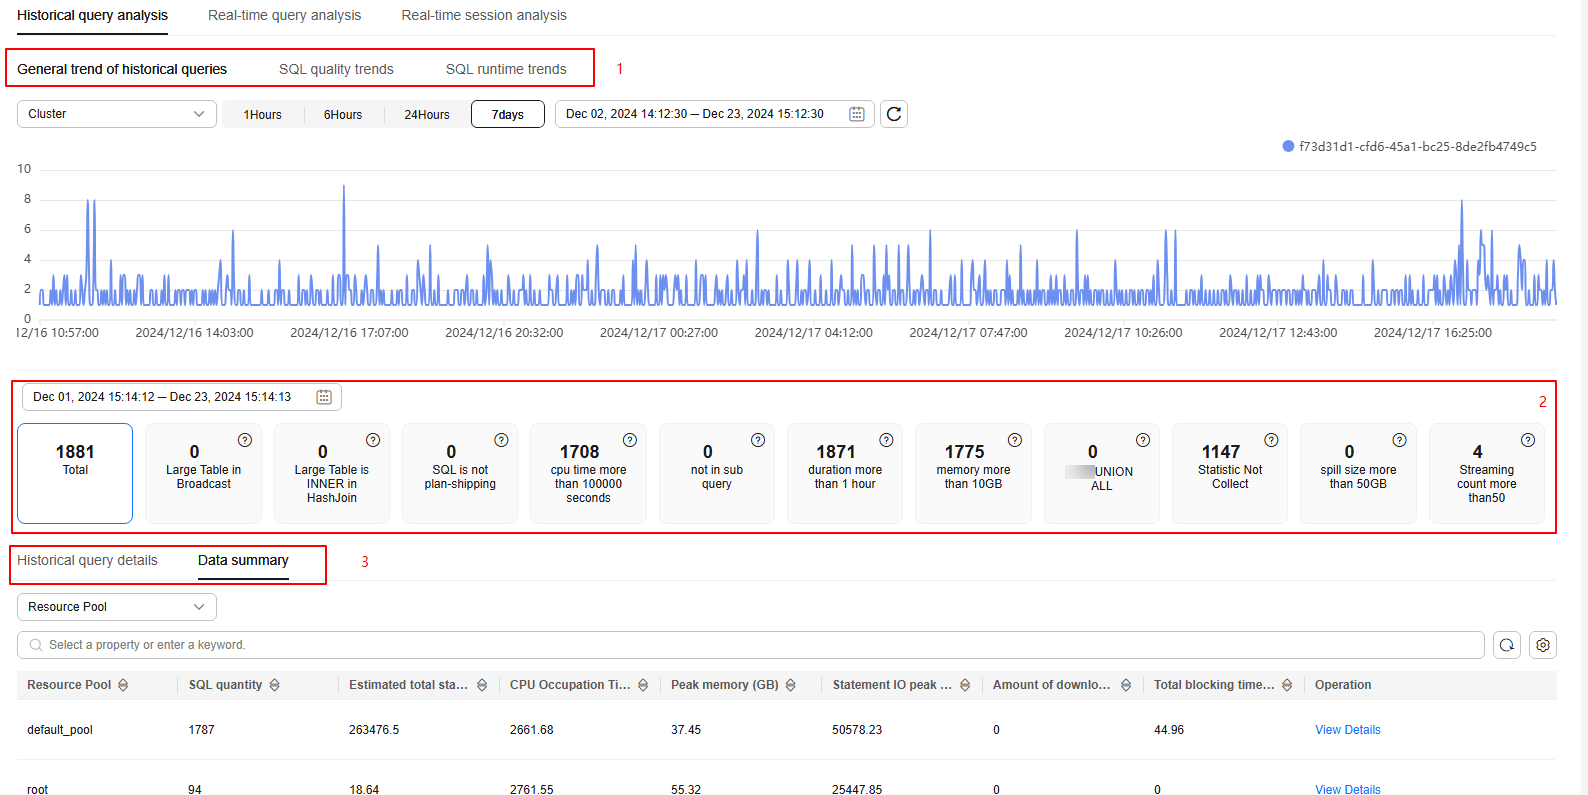Switch to Real-time session analysis tab
This screenshot has width=1588, height=795.
click(x=484, y=15)
